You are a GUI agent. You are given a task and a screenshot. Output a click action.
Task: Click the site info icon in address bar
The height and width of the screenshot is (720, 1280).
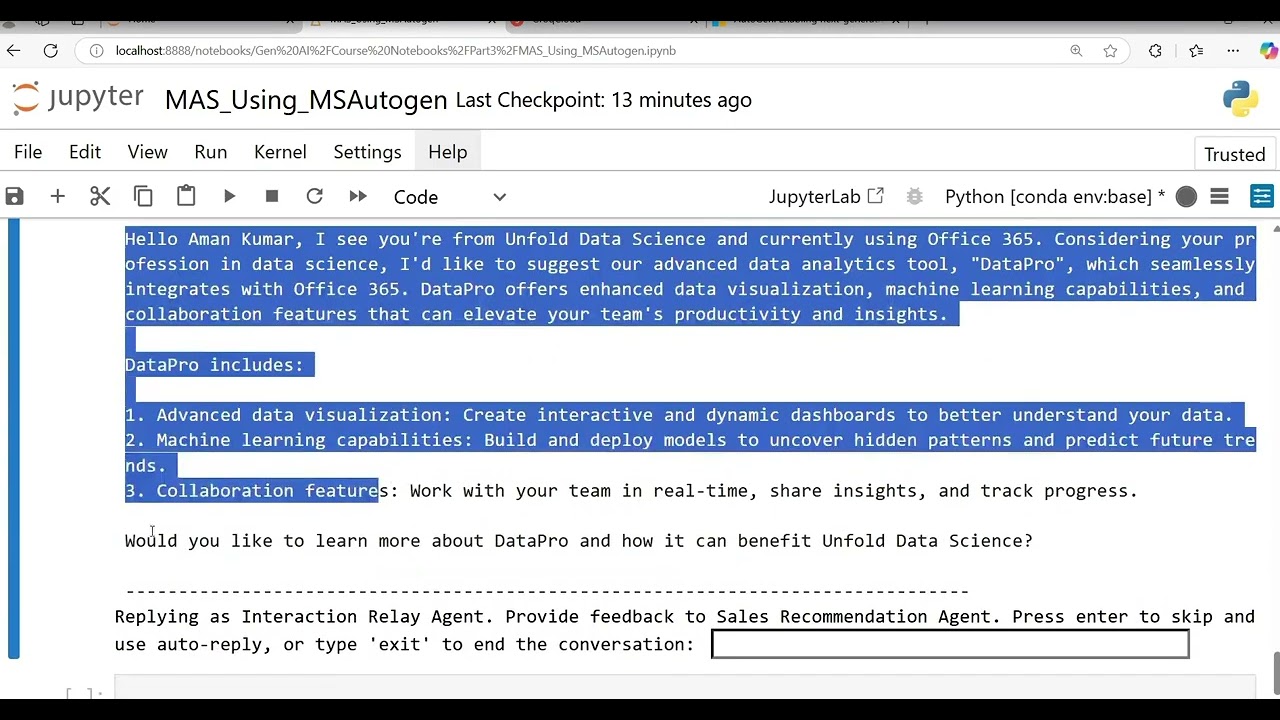pyautogui.click(x=95, y=50)
